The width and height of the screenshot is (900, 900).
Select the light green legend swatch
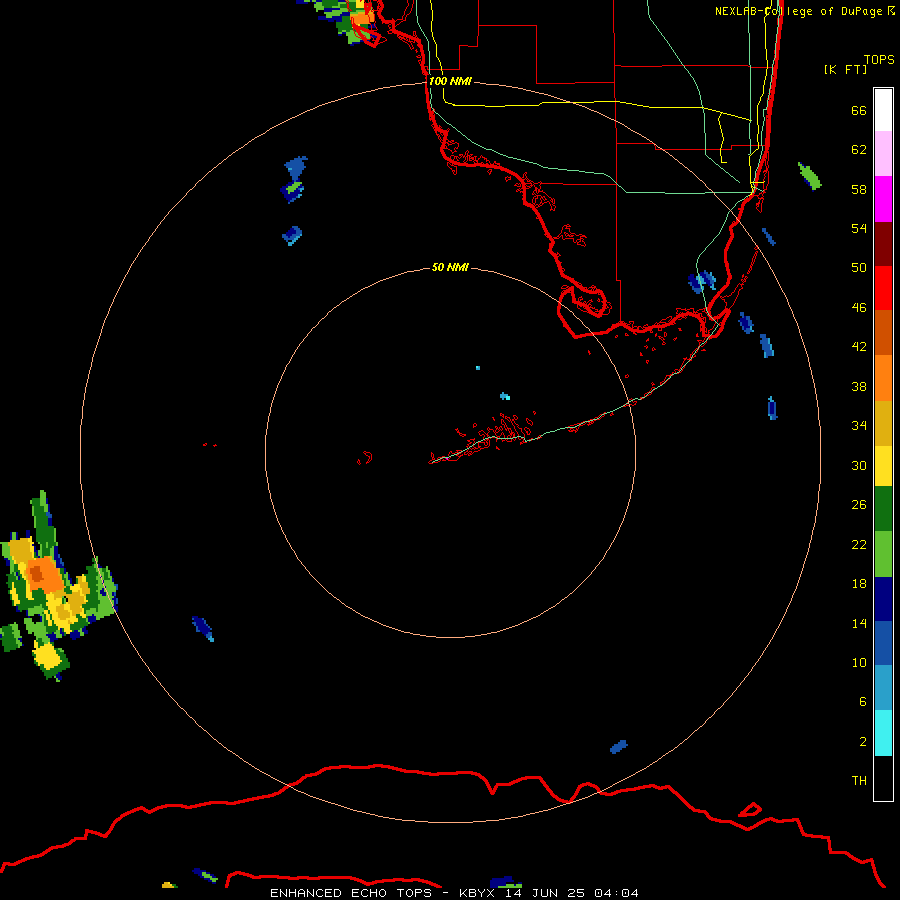click(x=883, y=554)
